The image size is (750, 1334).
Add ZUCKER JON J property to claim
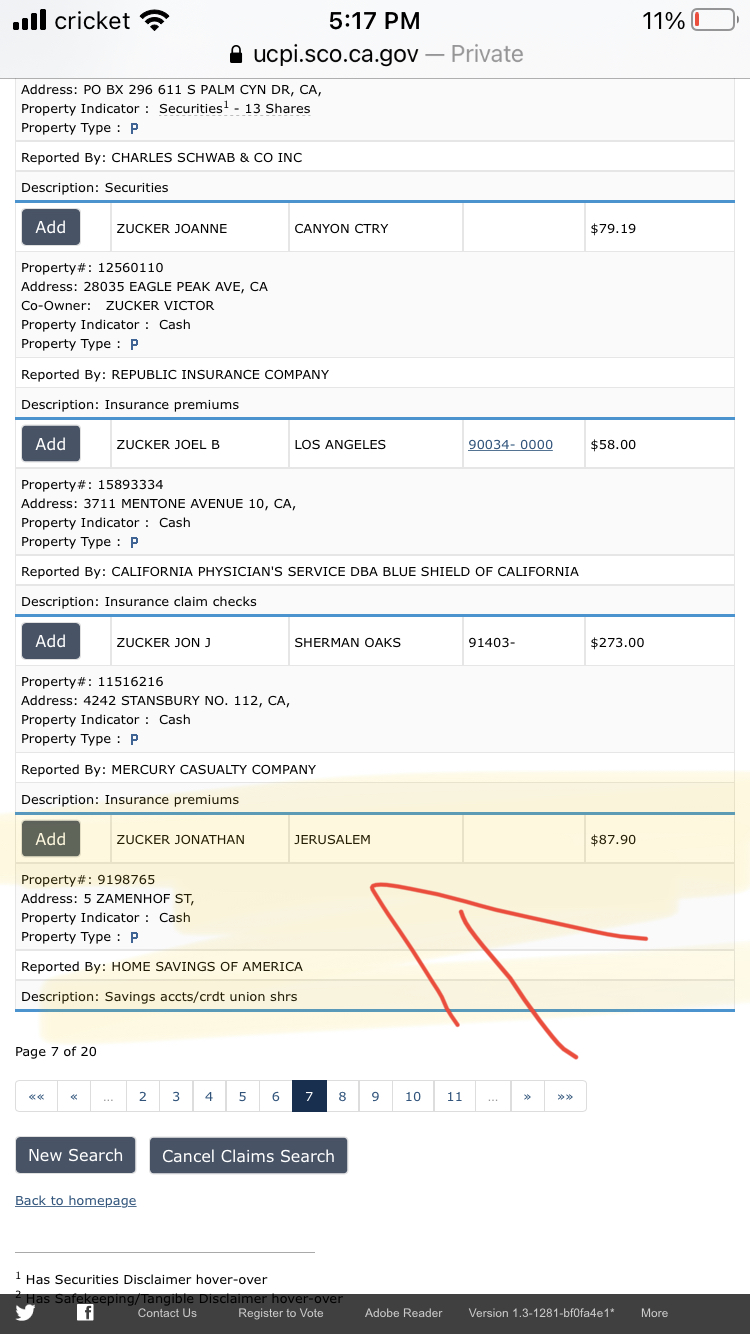(x=51, y=641)
